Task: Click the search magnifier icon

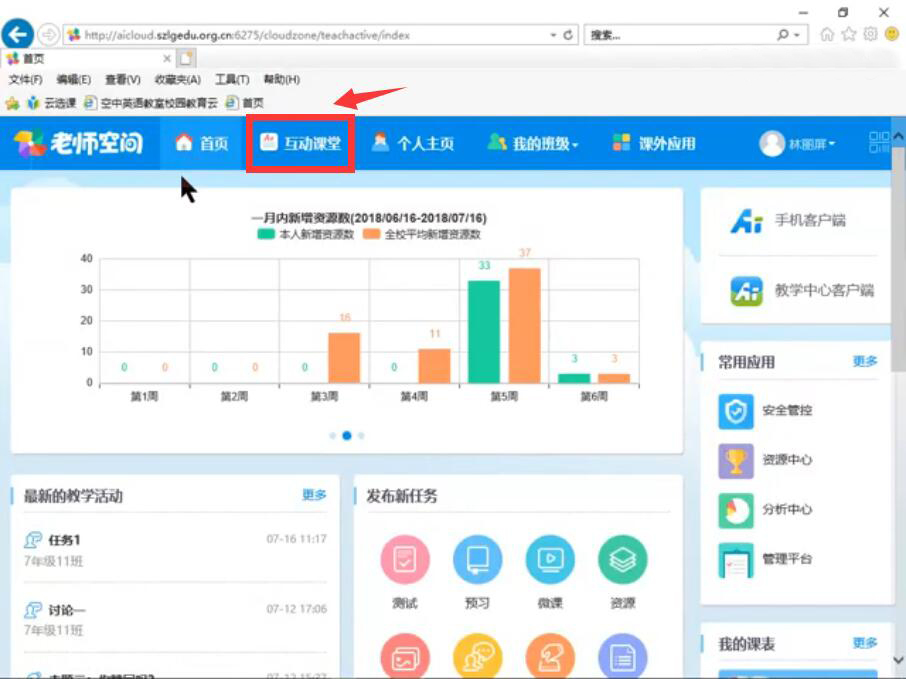Action: pyautogui.click(x=782, y=35)
